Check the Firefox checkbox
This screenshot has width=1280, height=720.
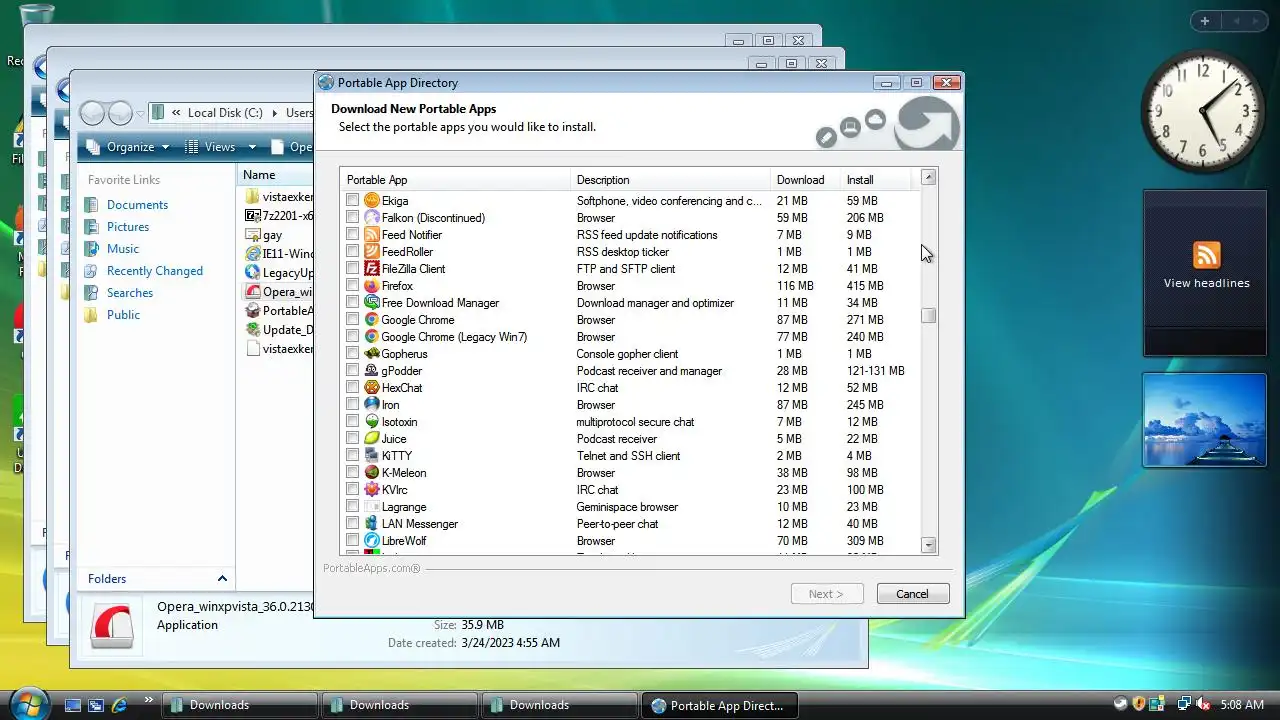click(x=352, y=286)
